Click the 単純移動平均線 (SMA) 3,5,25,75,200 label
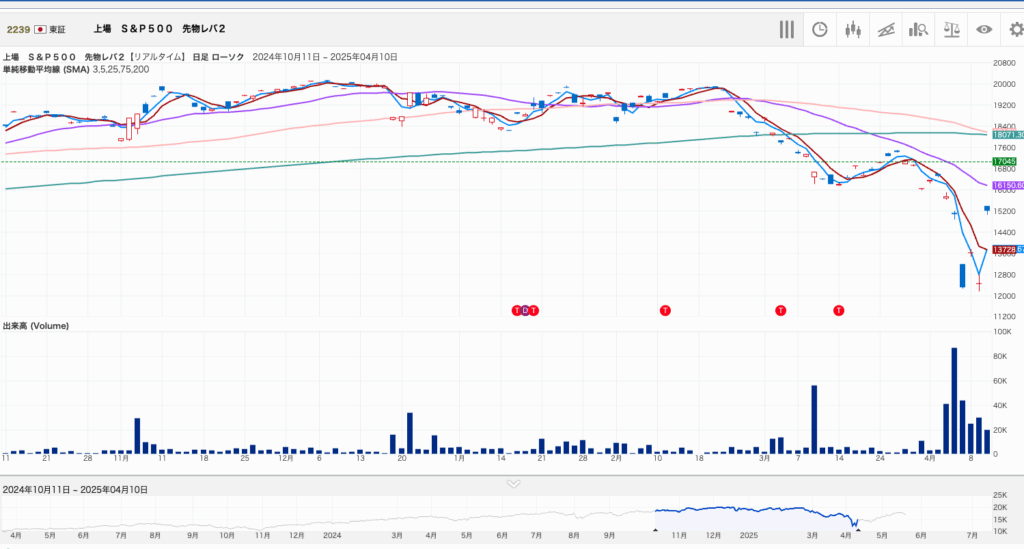The image size is (1024, 549). point(76,69)
